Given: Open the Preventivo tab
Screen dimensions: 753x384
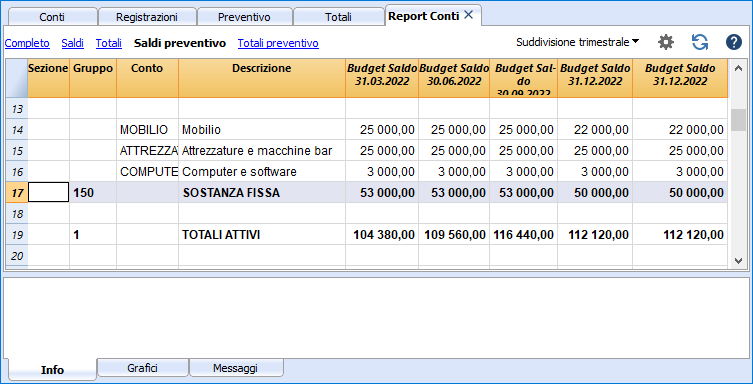Looking at the screenshot, I should 244,17.
